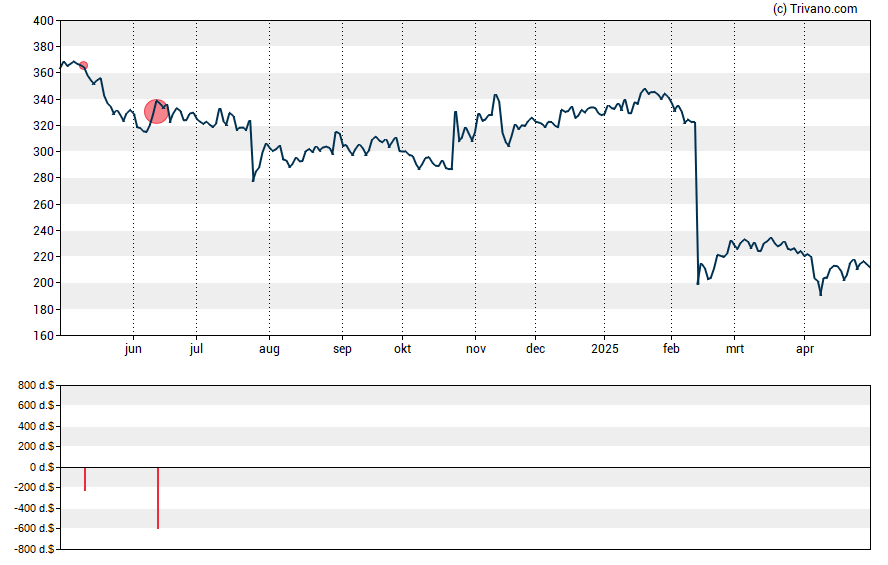The width and height of the screenshot is (888, 565).
Task: Click the '280' price axis label
Action: [x=44, y=178]
